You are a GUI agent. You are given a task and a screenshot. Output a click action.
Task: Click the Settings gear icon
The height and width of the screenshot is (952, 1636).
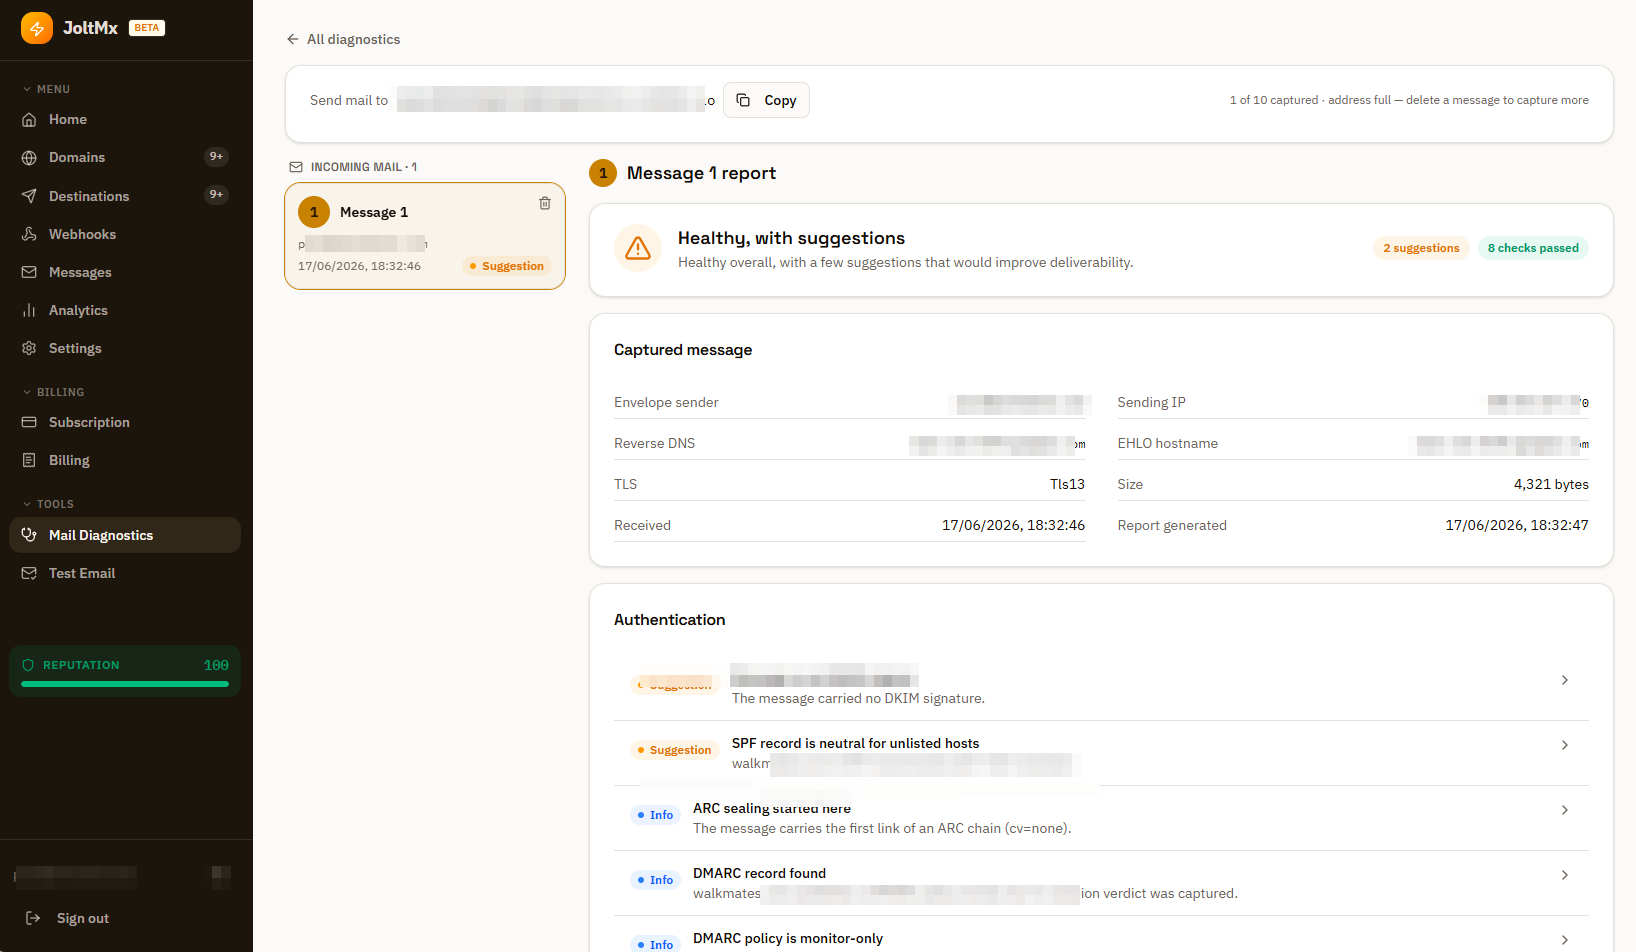[29, 348]
